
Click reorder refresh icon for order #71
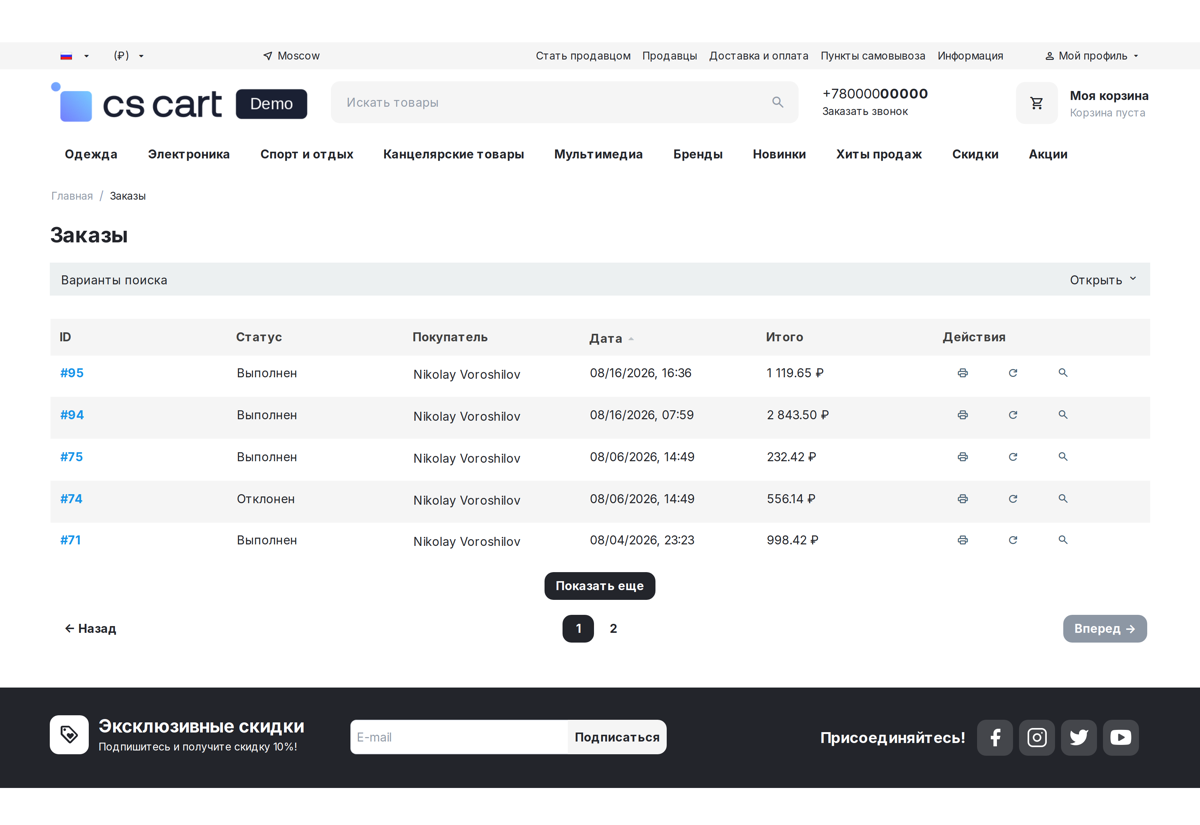[x=1012, y=540]
